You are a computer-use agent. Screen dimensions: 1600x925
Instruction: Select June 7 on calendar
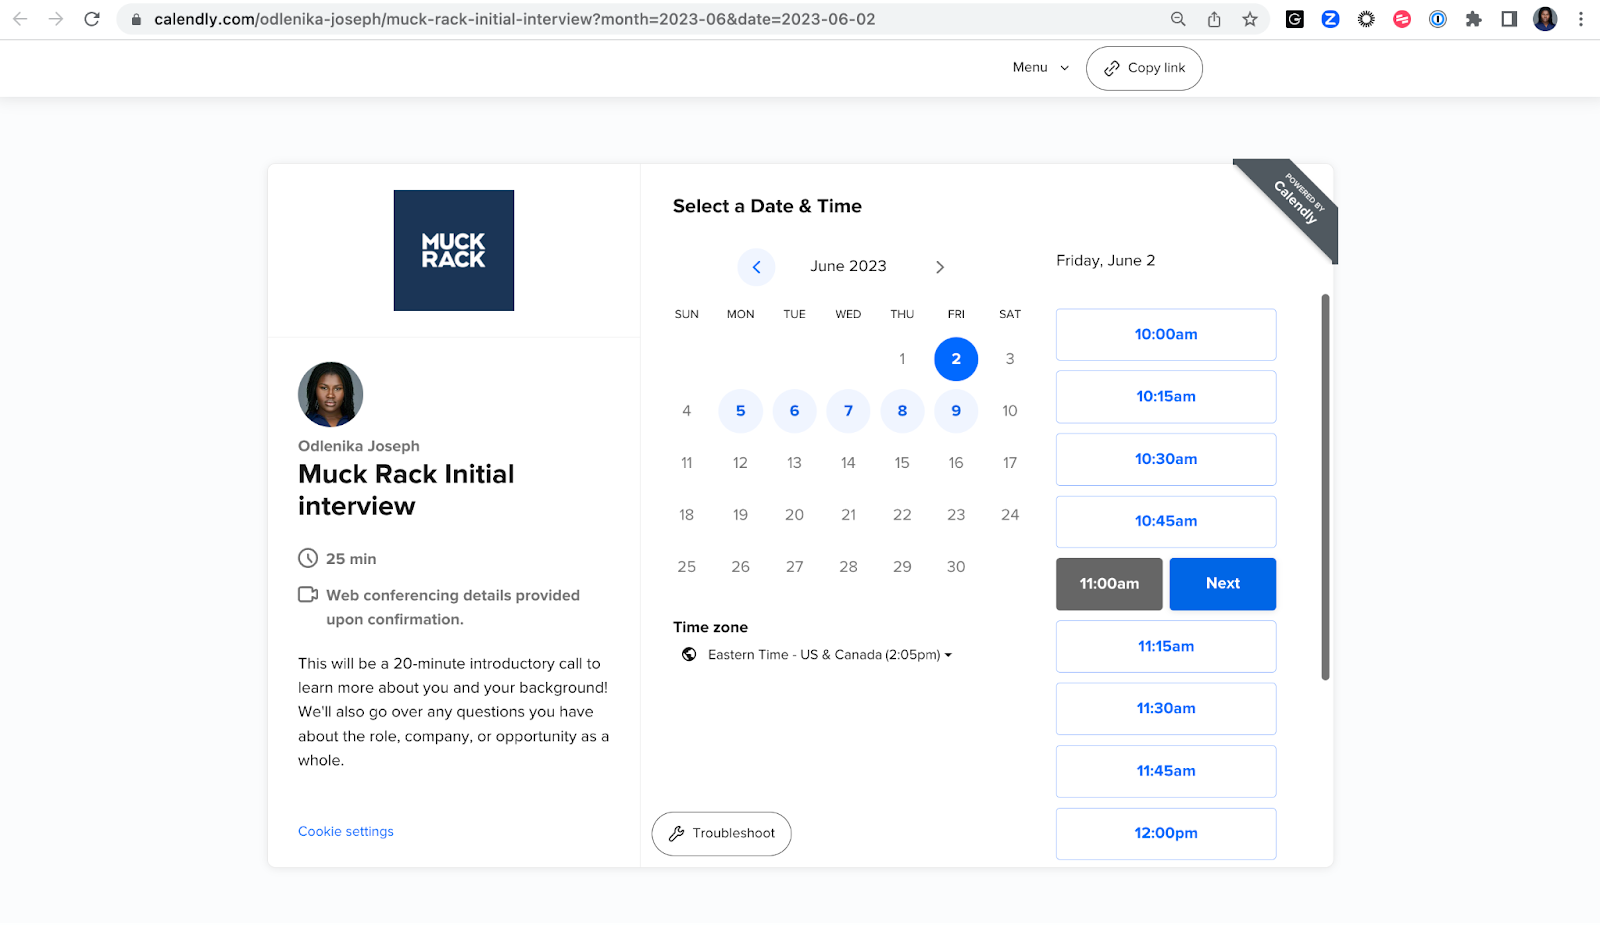coord(848,411)
